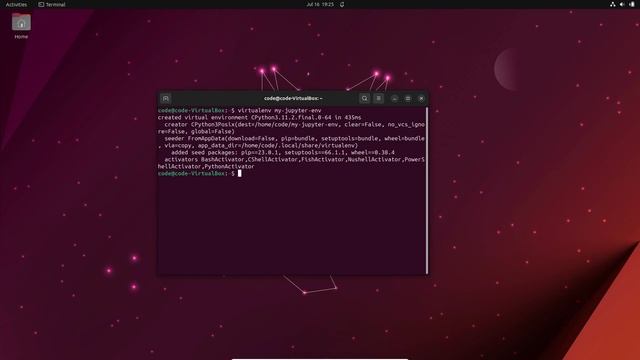Click the refresh indicator next to clock
Viewport: 640px width, 360px height.
(342, 4)
